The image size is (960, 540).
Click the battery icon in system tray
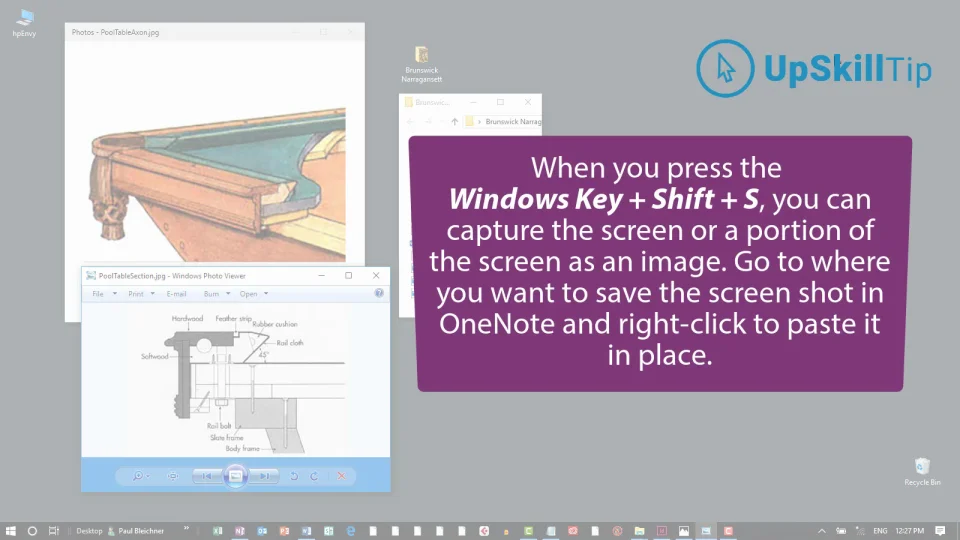tap(841, 531)
